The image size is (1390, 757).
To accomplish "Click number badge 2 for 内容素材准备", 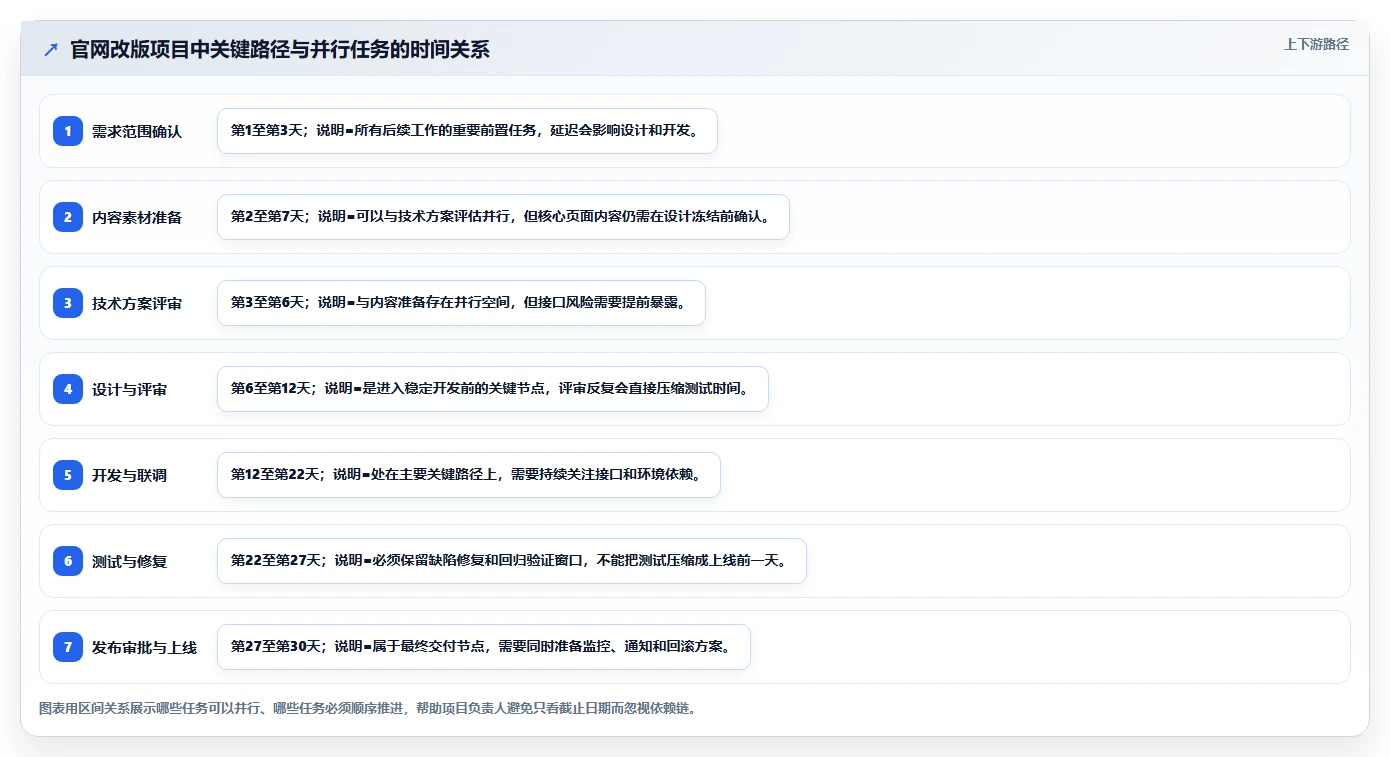I will coord(68,216).
